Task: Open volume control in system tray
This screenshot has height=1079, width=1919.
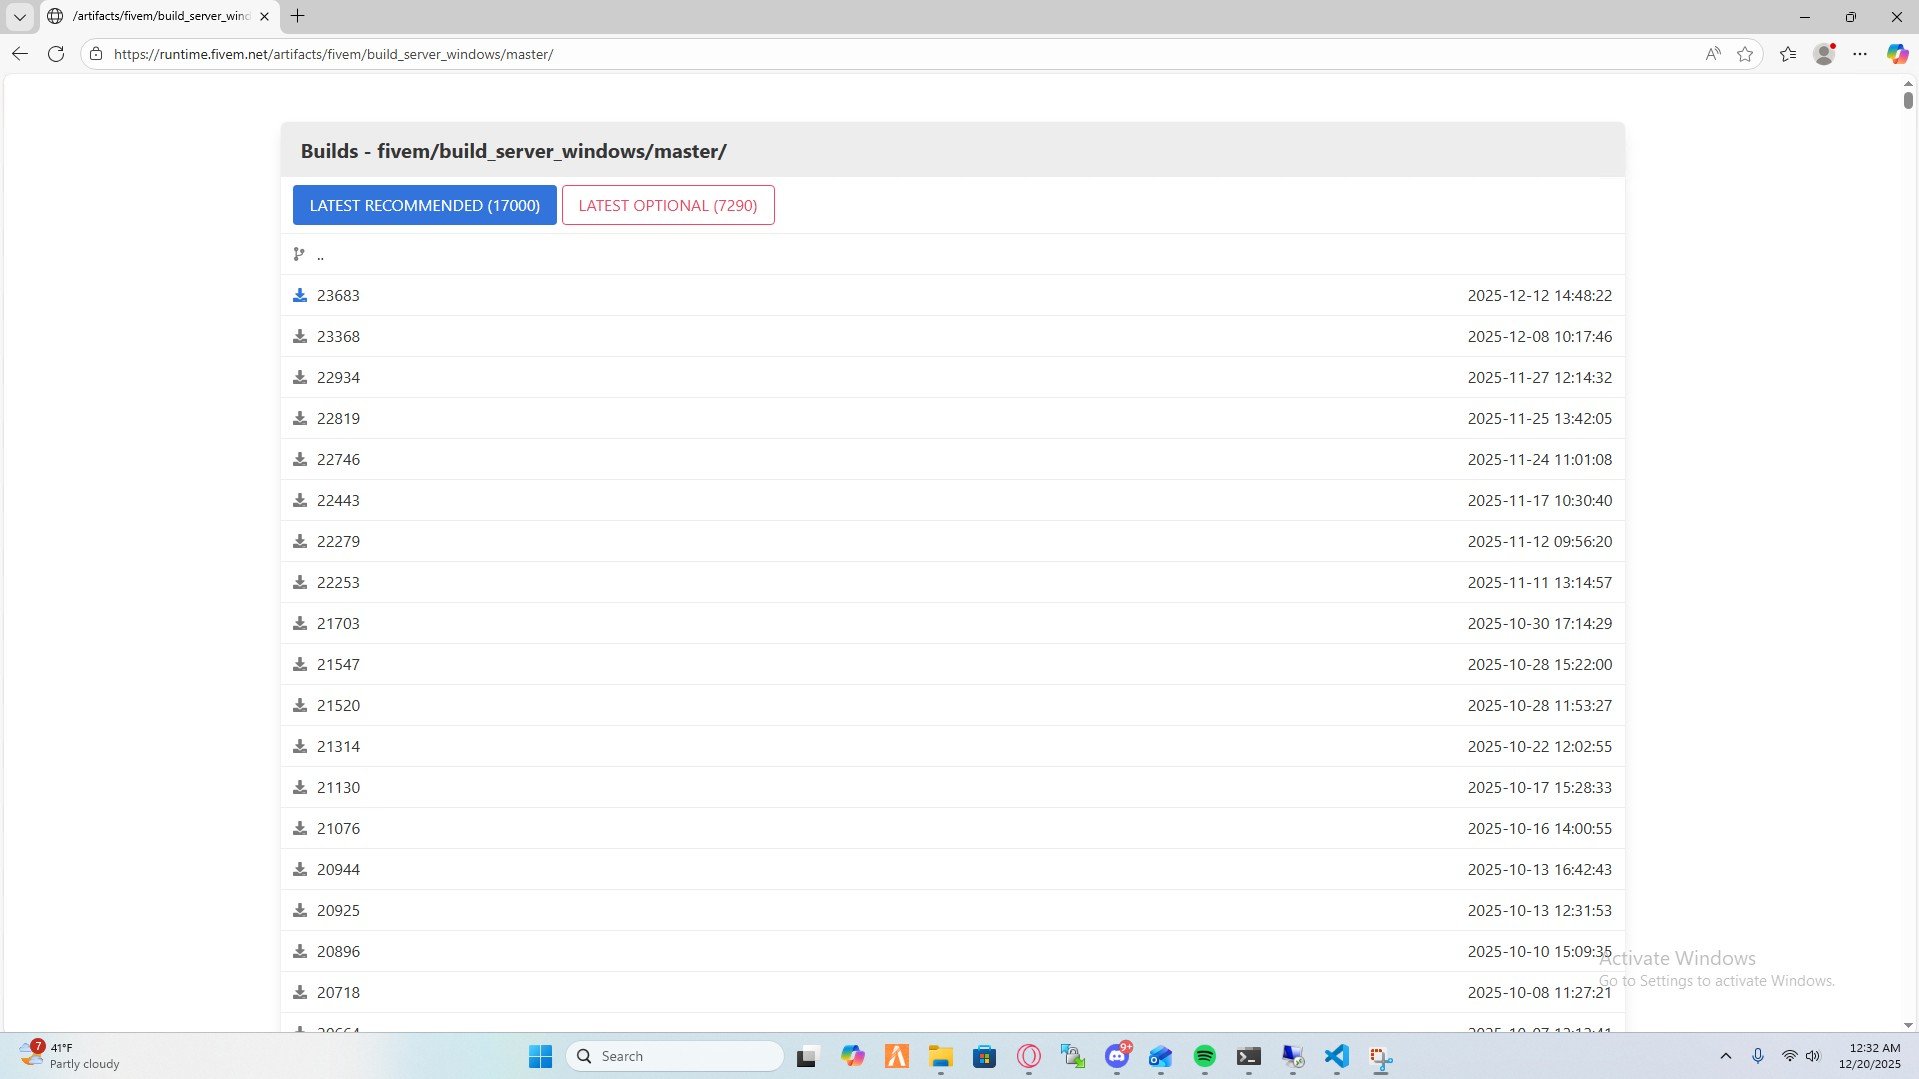Action: 1813,1056
